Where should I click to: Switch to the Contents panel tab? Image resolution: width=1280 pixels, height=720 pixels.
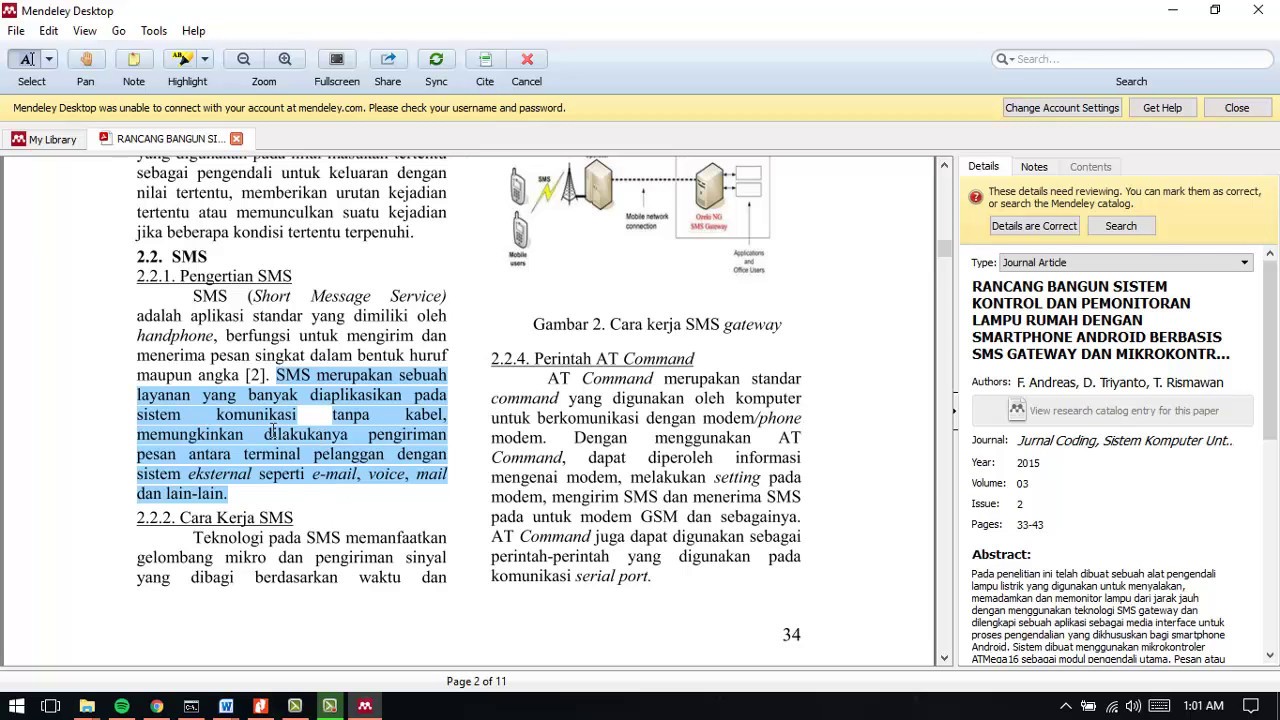coord(1090,167)
